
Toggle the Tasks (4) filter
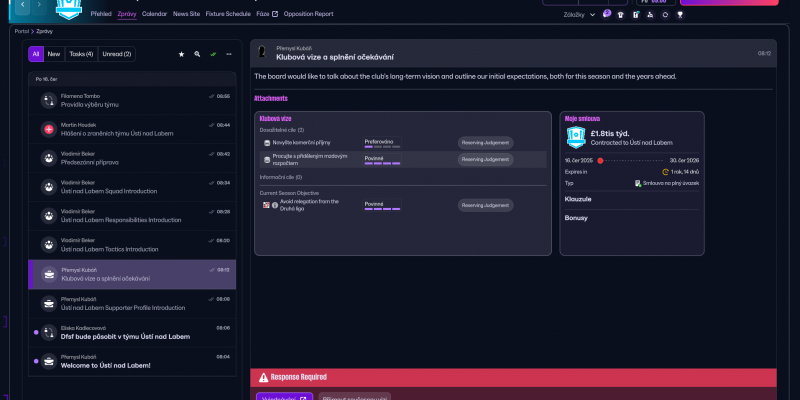80,53
